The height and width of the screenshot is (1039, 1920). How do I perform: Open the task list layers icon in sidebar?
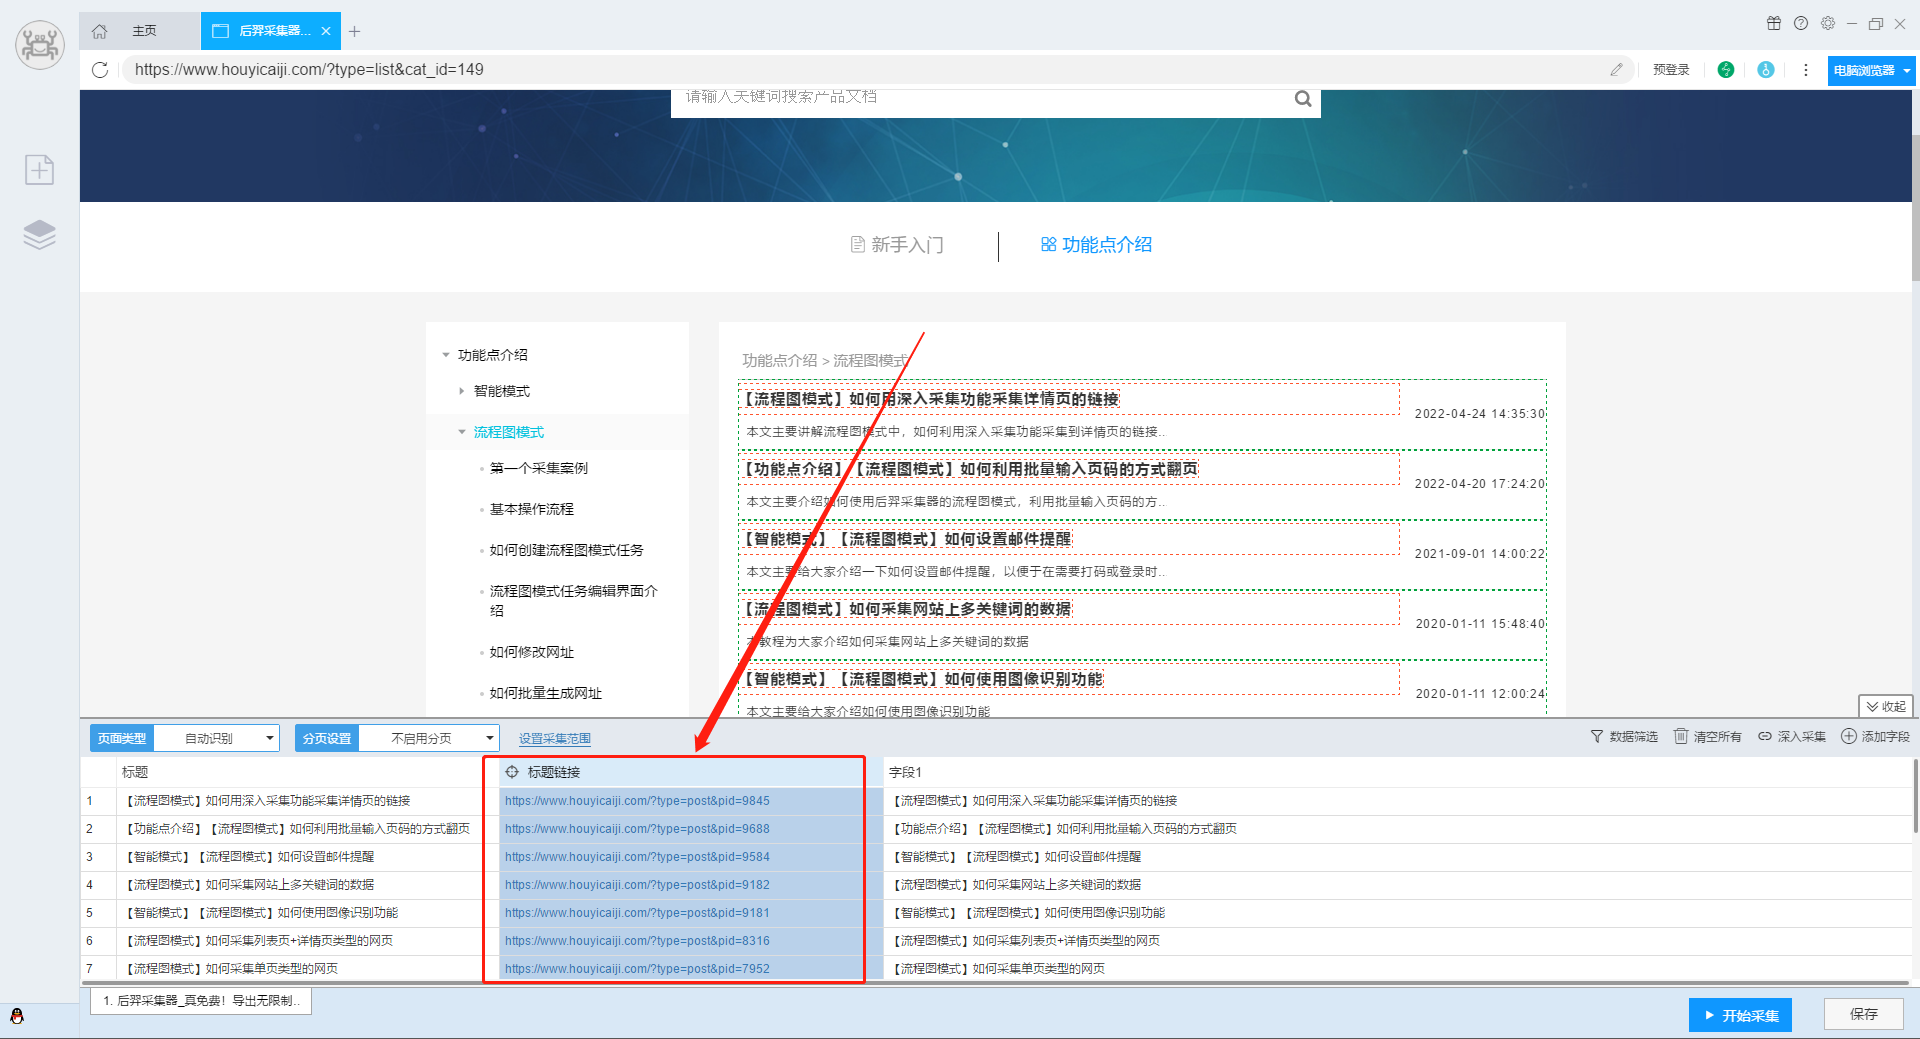[40, 235]
